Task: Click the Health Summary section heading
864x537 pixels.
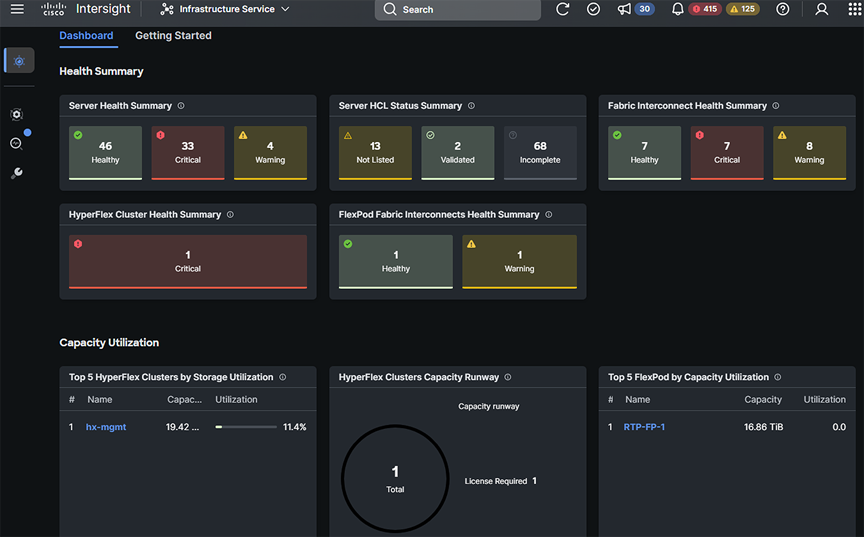Action: tap(101, 71)
